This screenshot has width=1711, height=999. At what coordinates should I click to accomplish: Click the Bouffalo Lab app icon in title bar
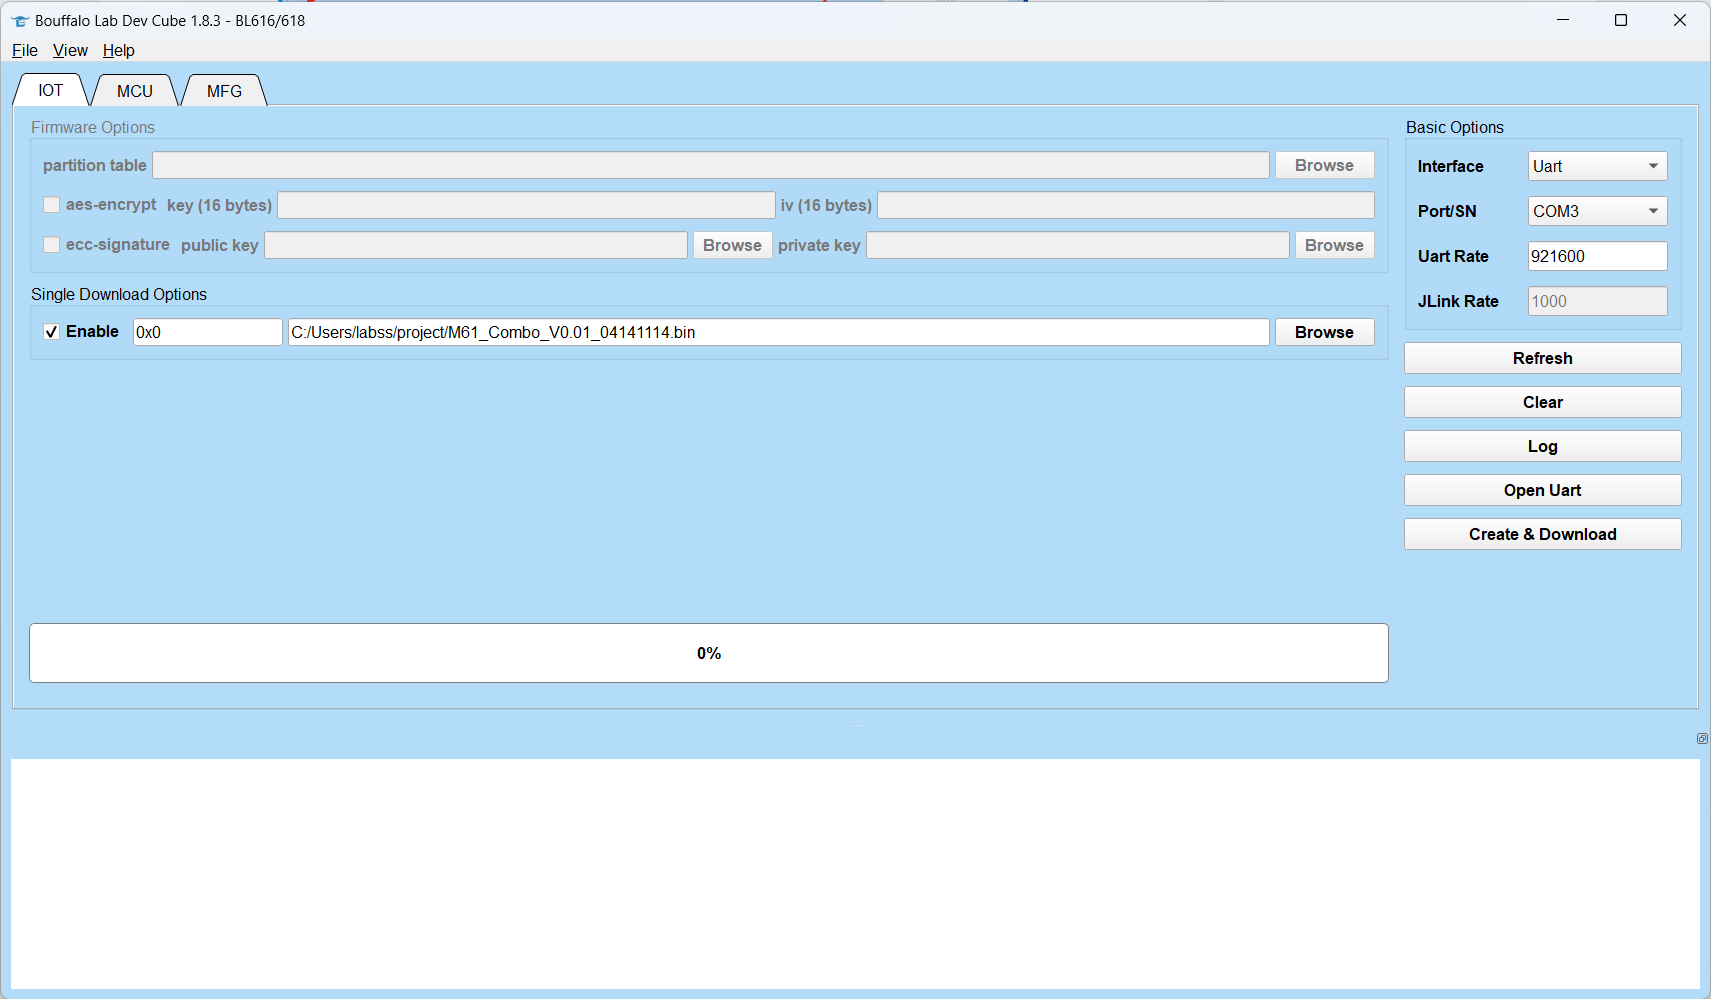pyautogui.click(x=20, y=20)
